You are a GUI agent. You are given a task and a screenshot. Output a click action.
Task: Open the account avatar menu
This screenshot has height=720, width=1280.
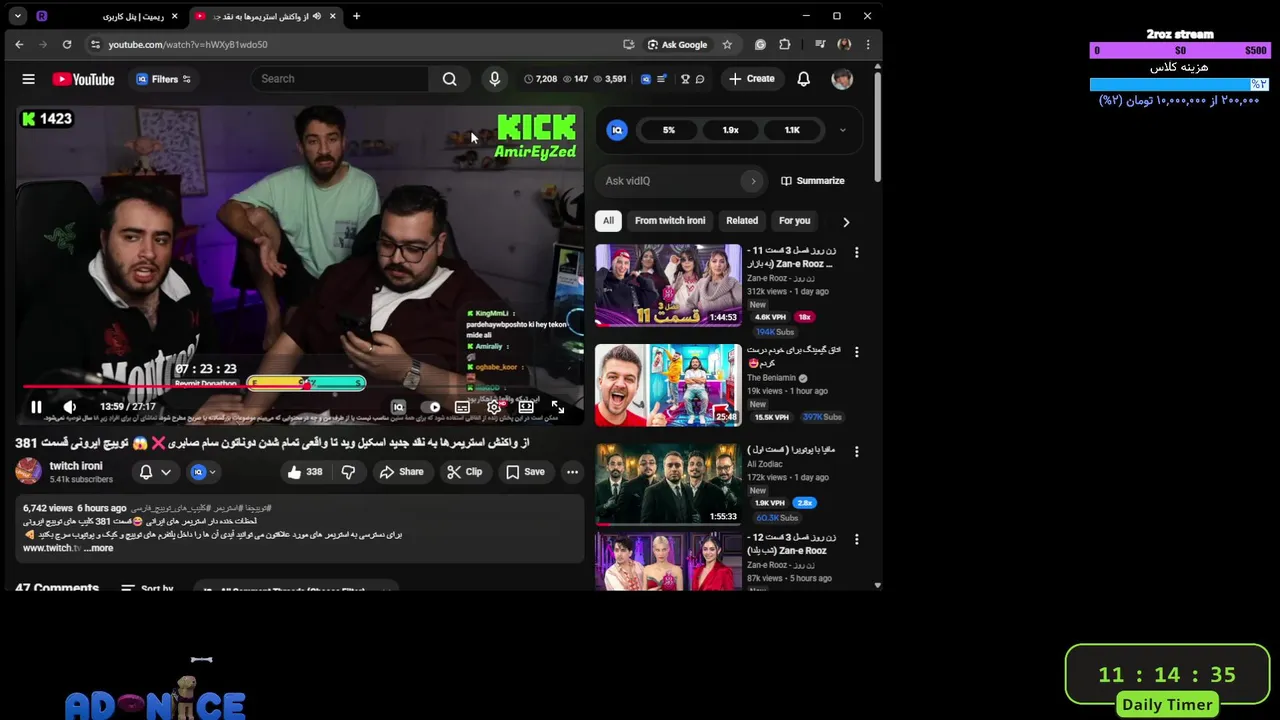coord(842,79)
